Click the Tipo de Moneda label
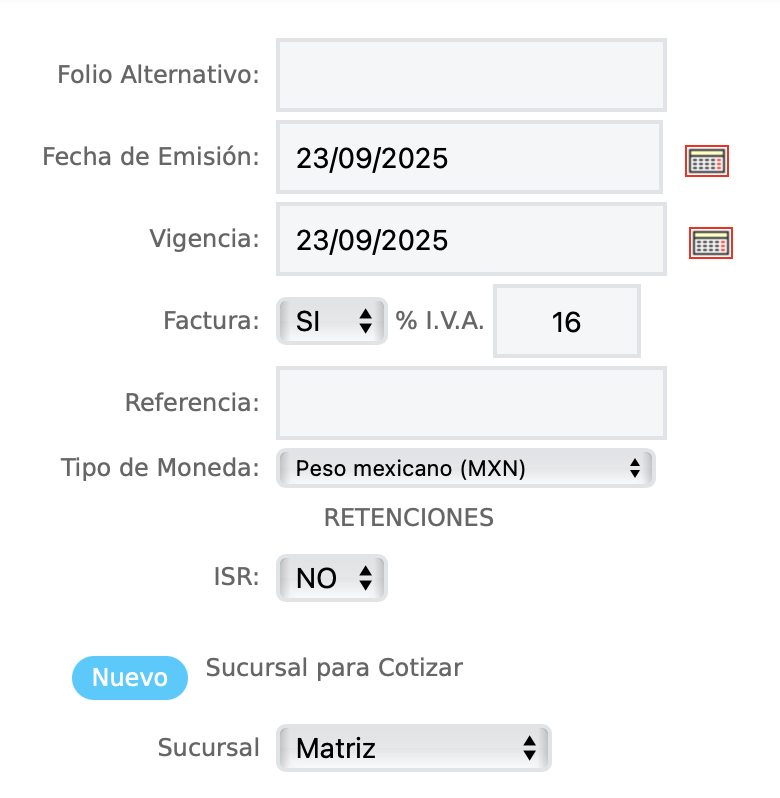 (160, 467)
